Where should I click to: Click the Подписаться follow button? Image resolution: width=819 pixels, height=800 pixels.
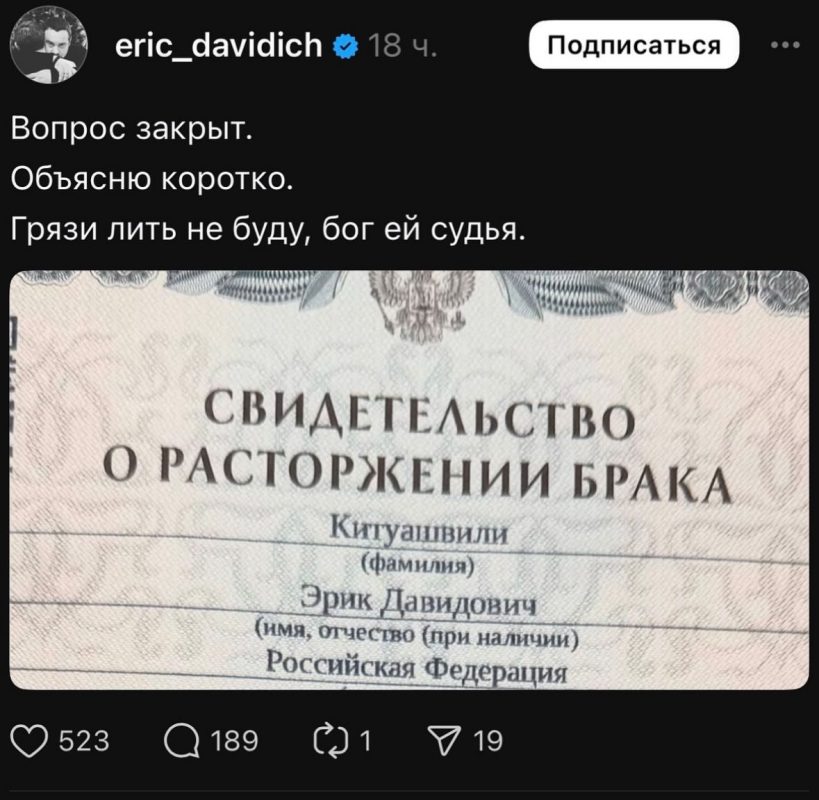point(634,45)
